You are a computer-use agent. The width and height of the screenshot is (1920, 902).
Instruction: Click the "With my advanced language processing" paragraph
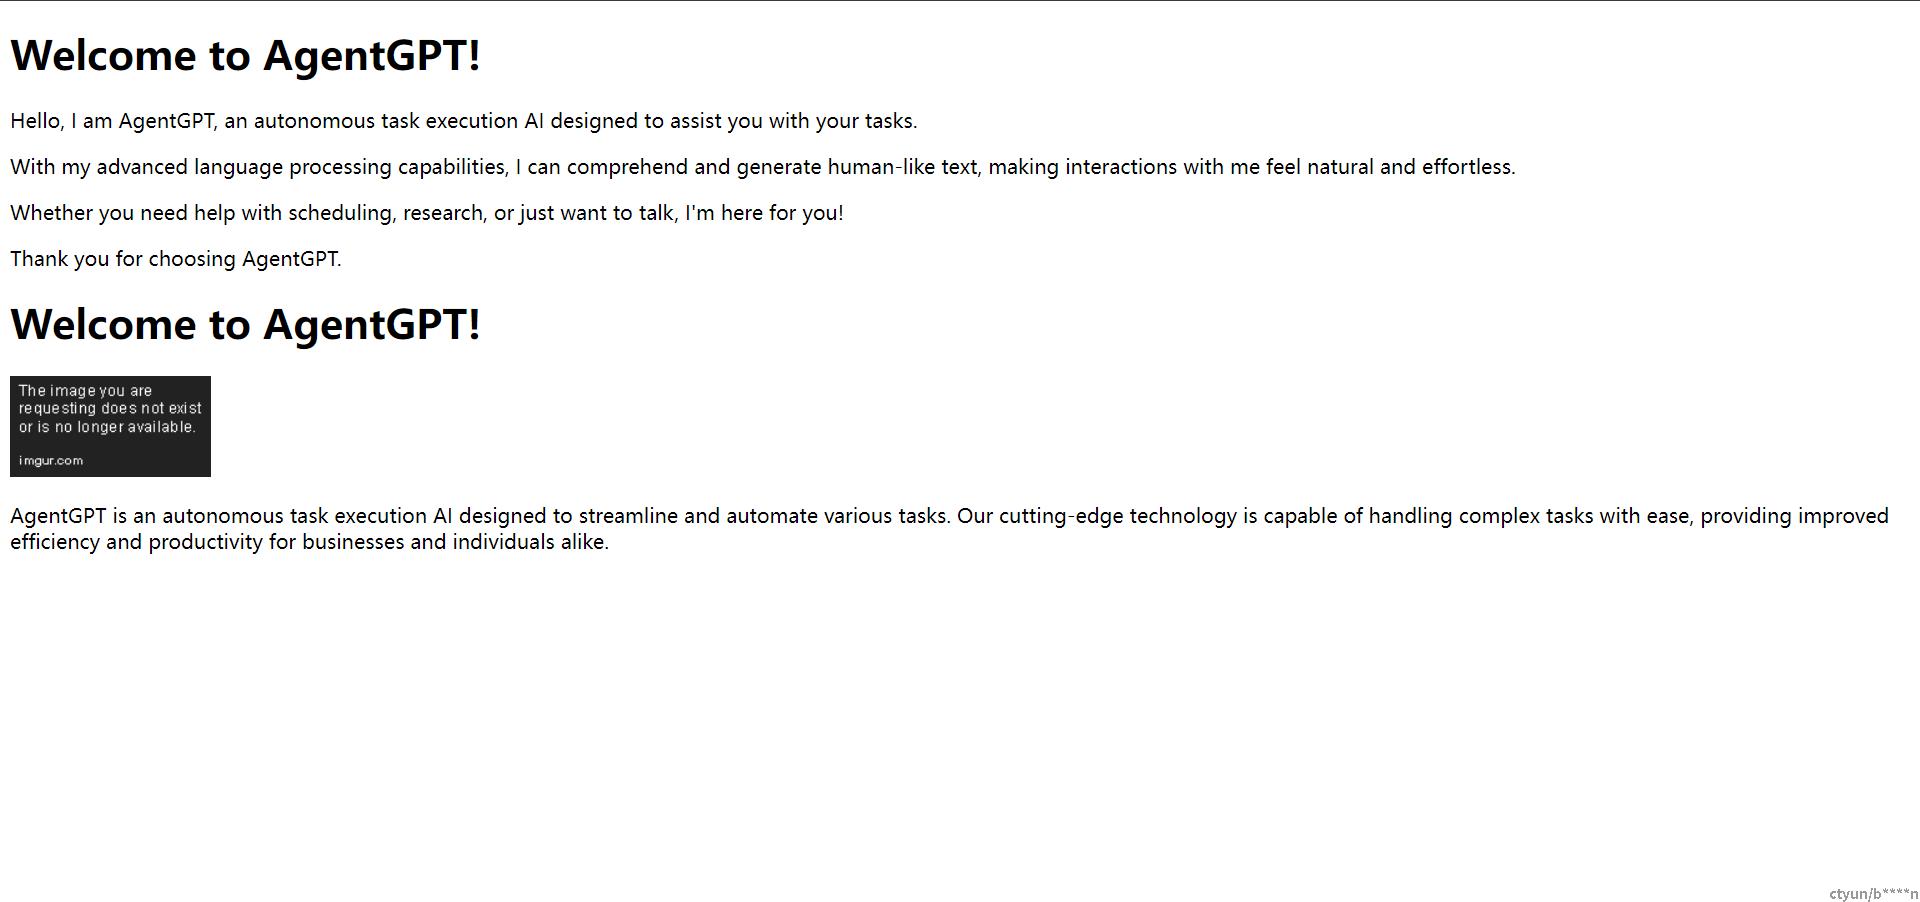[x=763, y=167]
